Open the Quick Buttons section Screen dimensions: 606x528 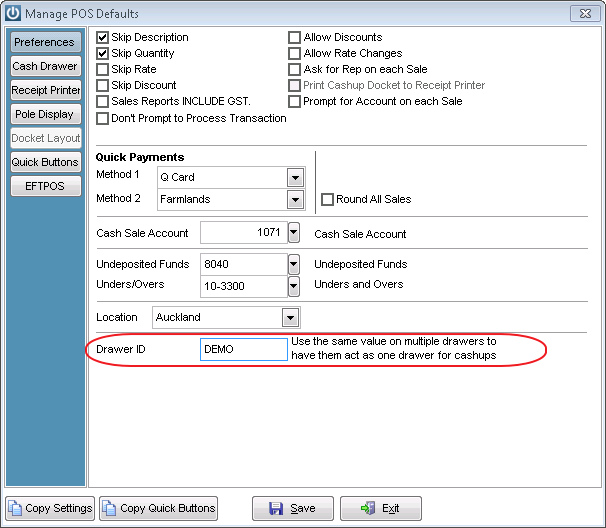[x=46, y=162]
